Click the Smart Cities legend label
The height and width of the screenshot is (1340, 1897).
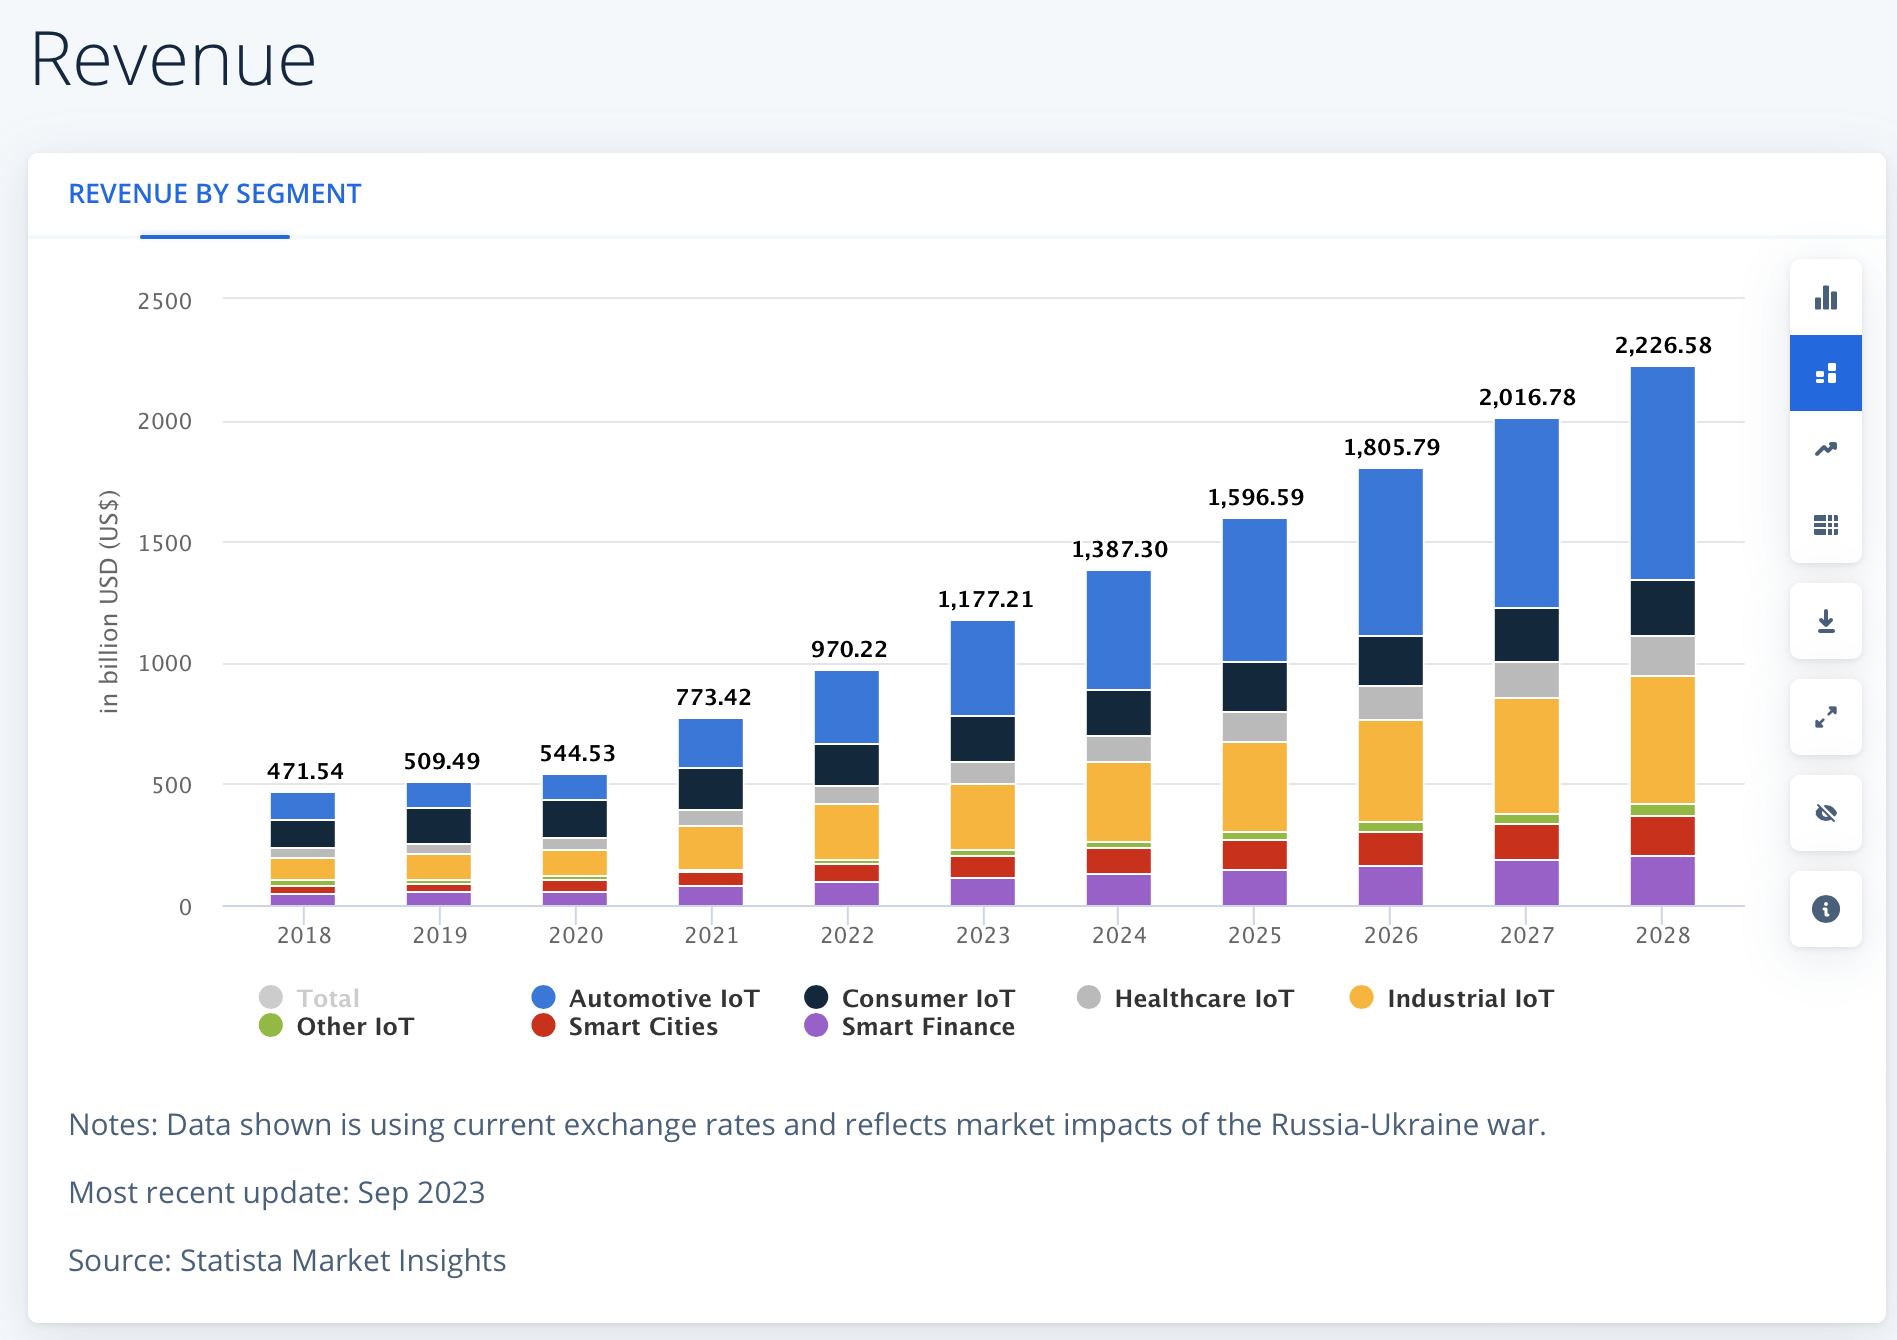[643, 1026]
